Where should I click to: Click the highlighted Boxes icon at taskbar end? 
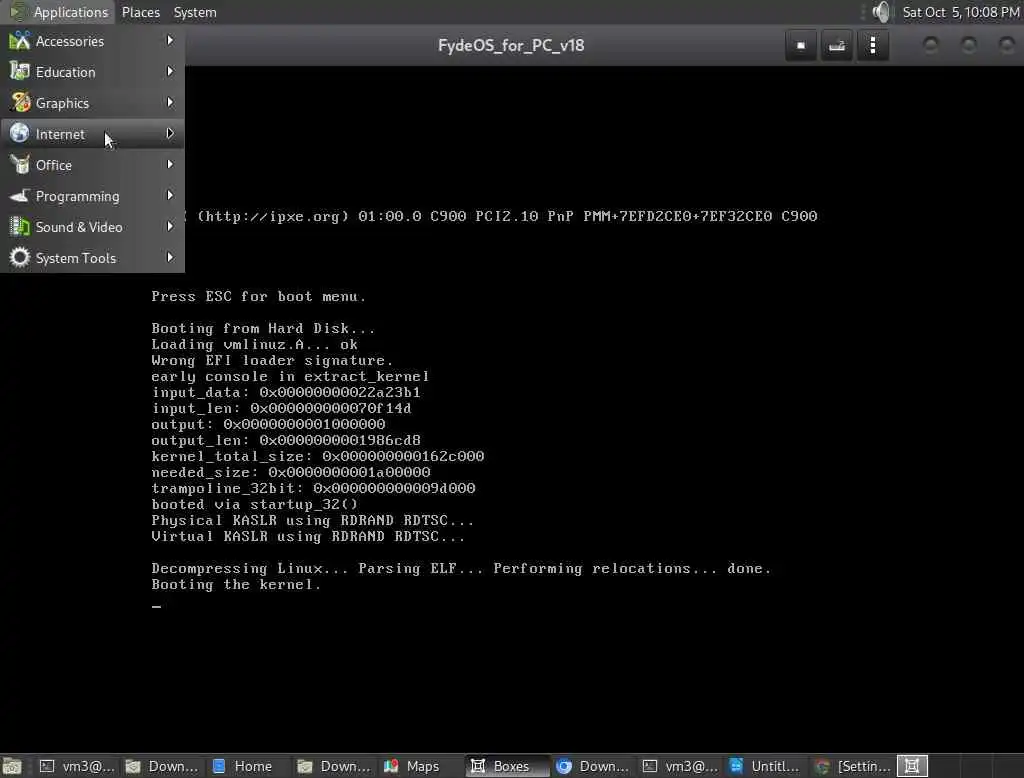pos(912,766)
